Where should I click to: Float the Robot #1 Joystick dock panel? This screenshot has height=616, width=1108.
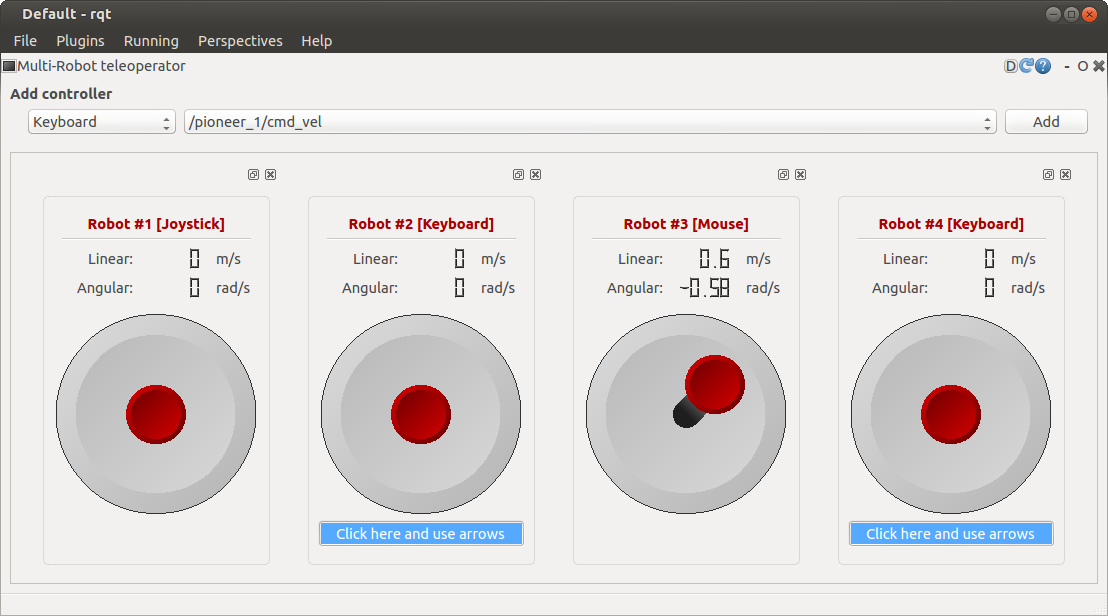click(x=253, y=174)
